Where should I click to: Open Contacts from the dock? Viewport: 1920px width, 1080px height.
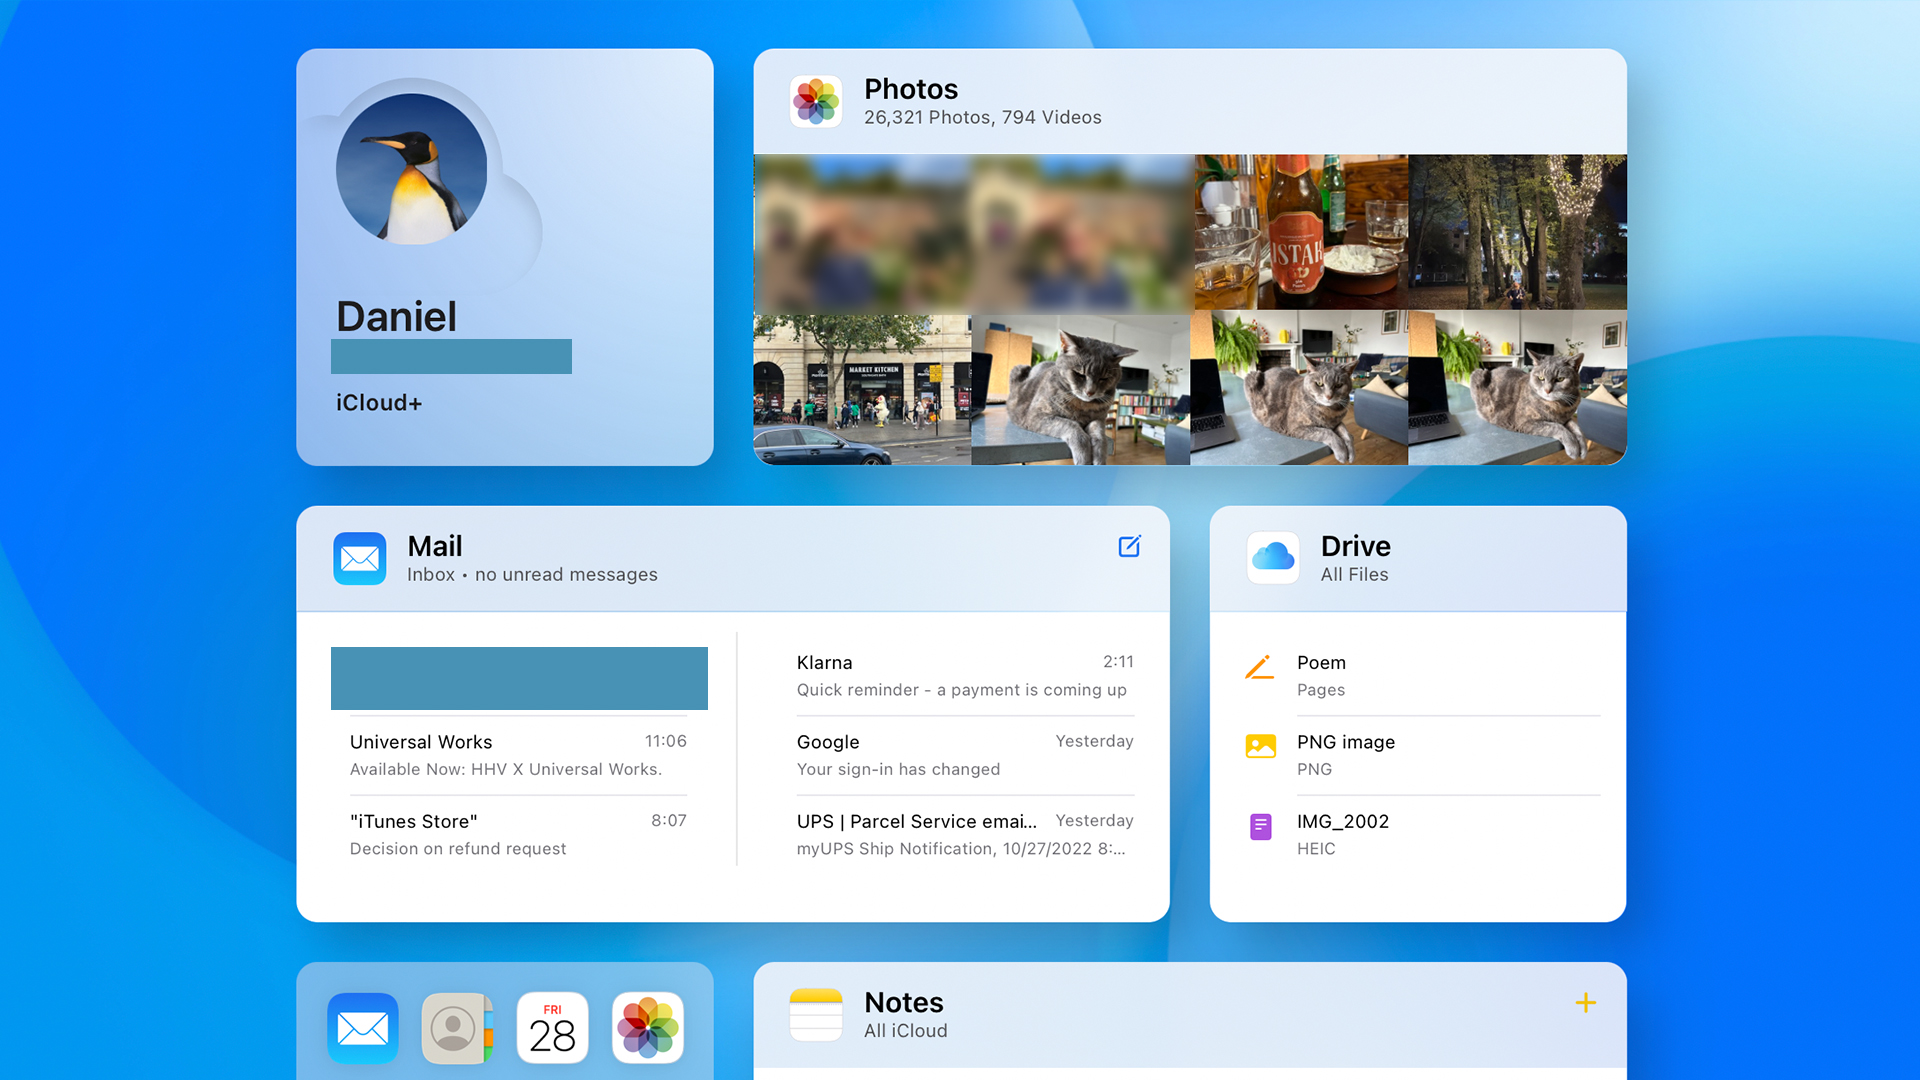click(x=457, y=1028)
